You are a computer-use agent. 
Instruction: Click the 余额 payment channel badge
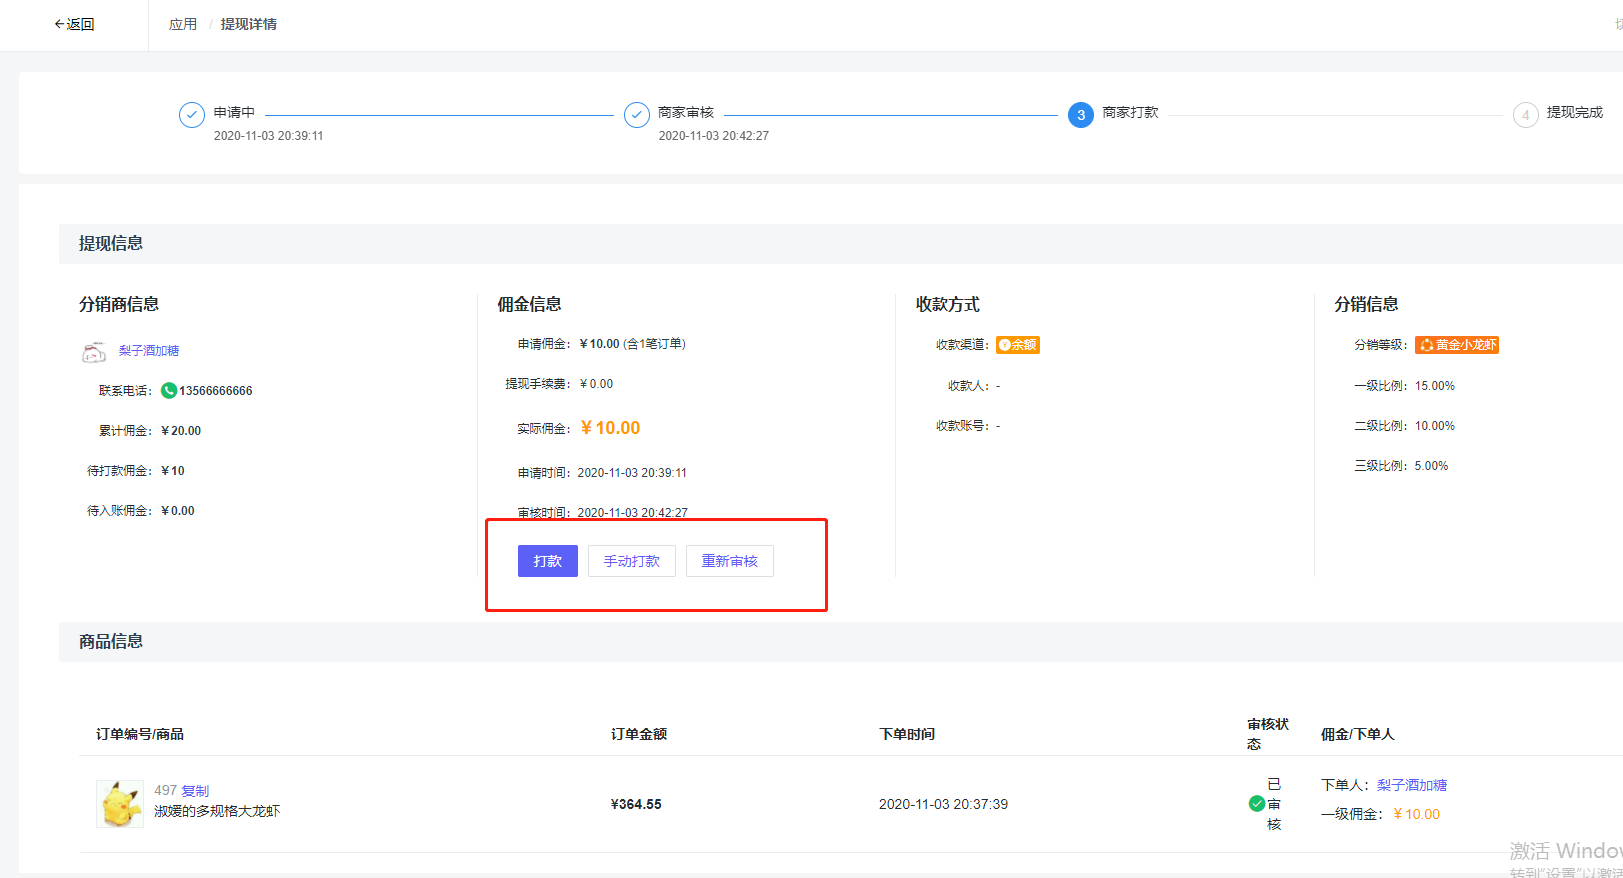click(x=1017, y=345)
